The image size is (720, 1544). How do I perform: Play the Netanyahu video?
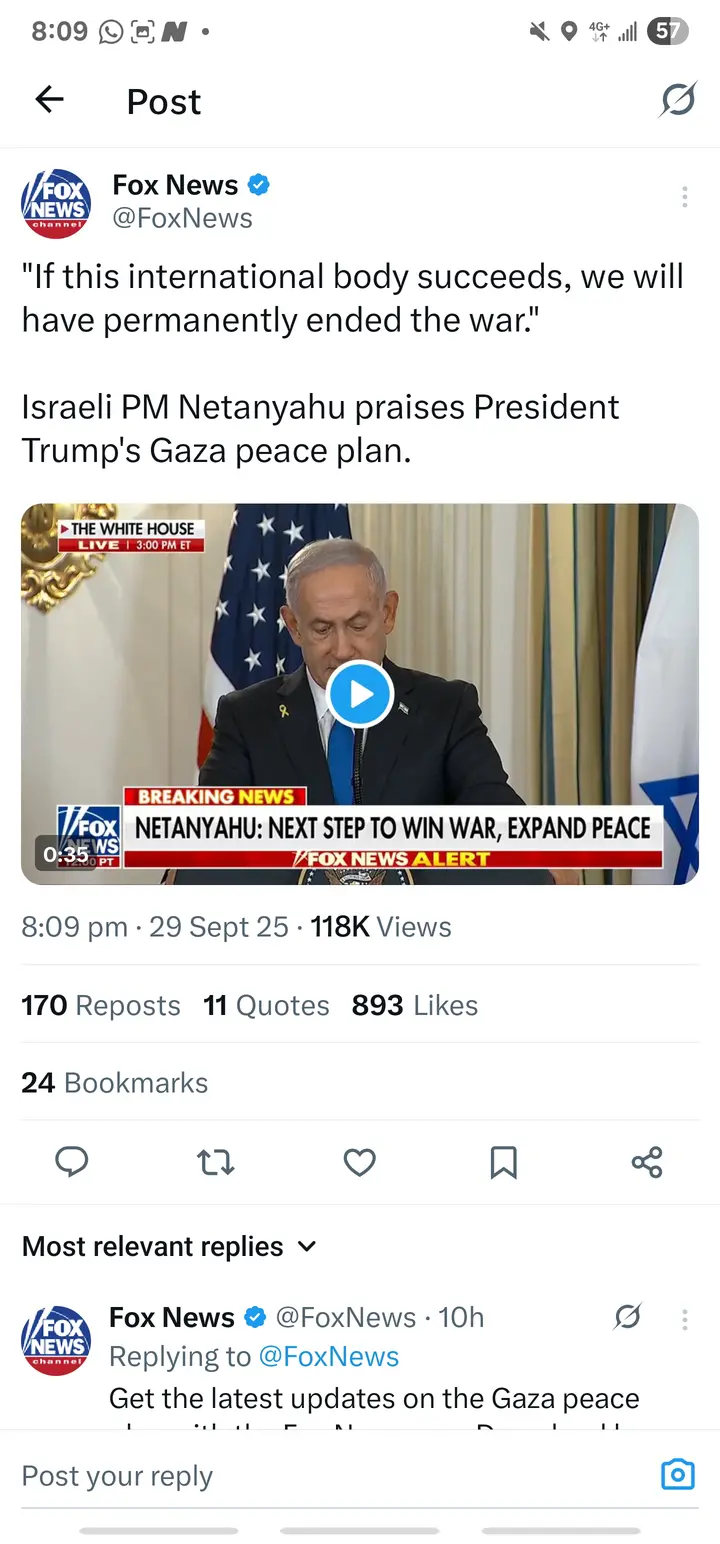360,694
